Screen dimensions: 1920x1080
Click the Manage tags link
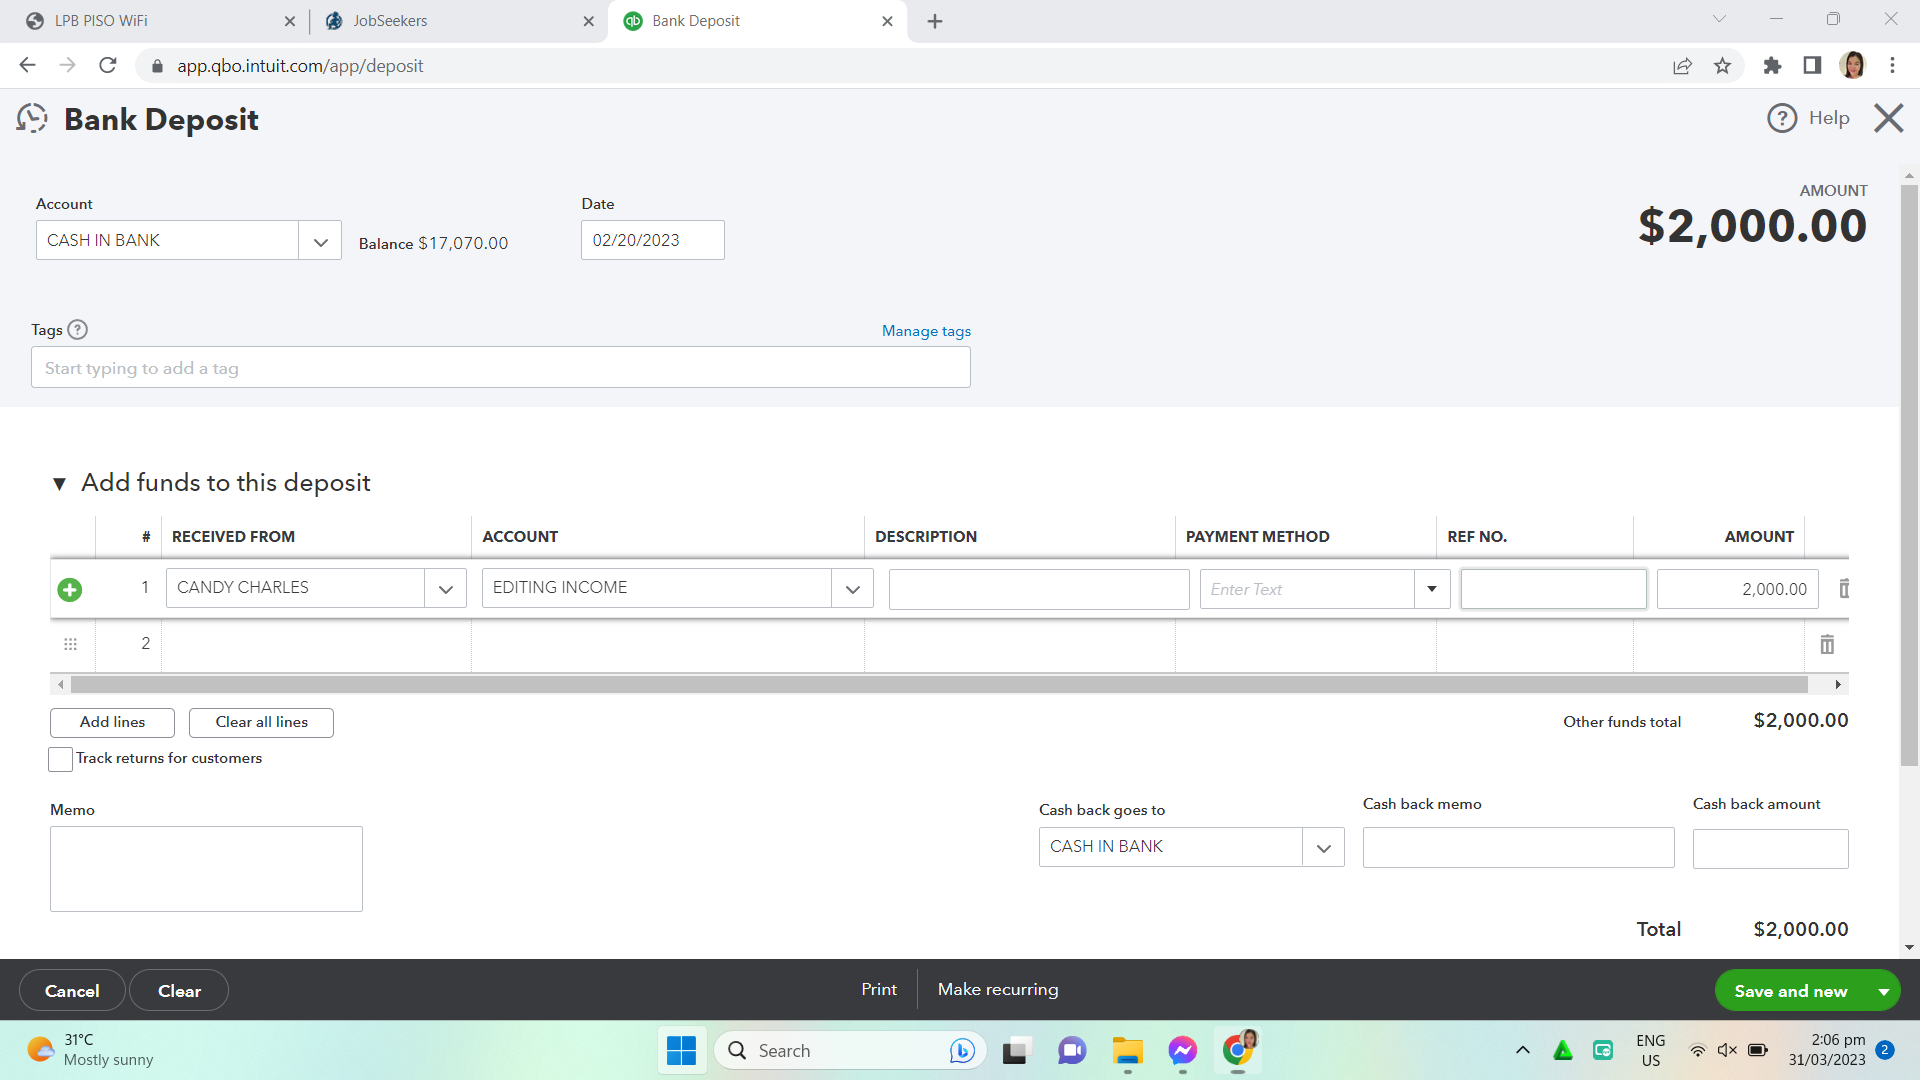click(926, 331)
